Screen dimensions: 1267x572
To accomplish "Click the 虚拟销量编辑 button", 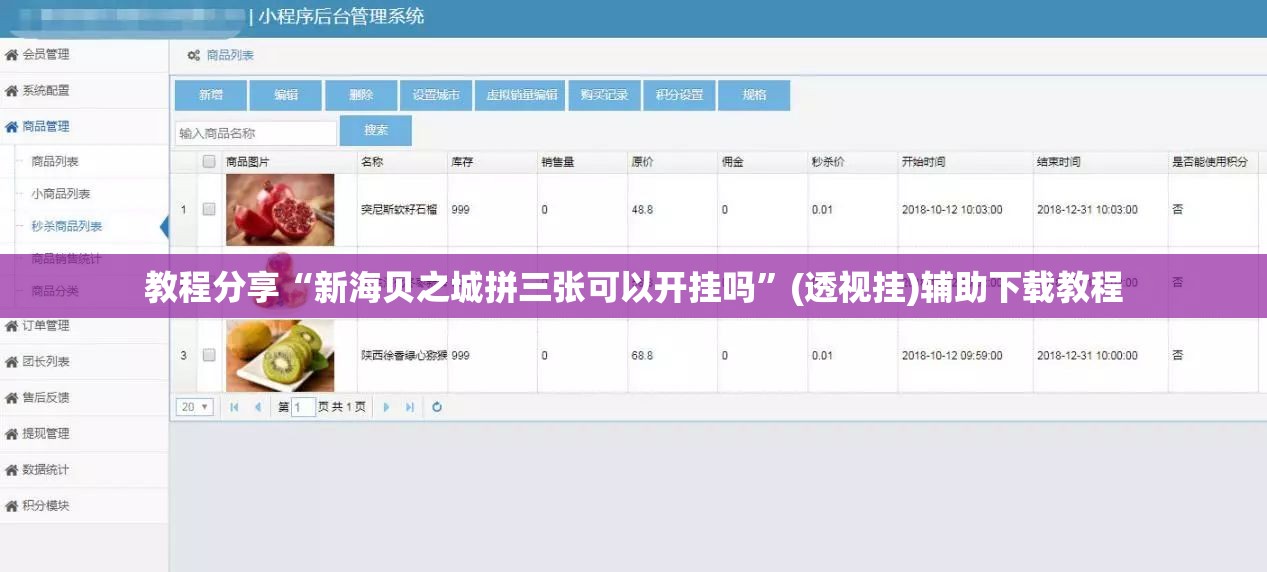I will click(520, 95).
